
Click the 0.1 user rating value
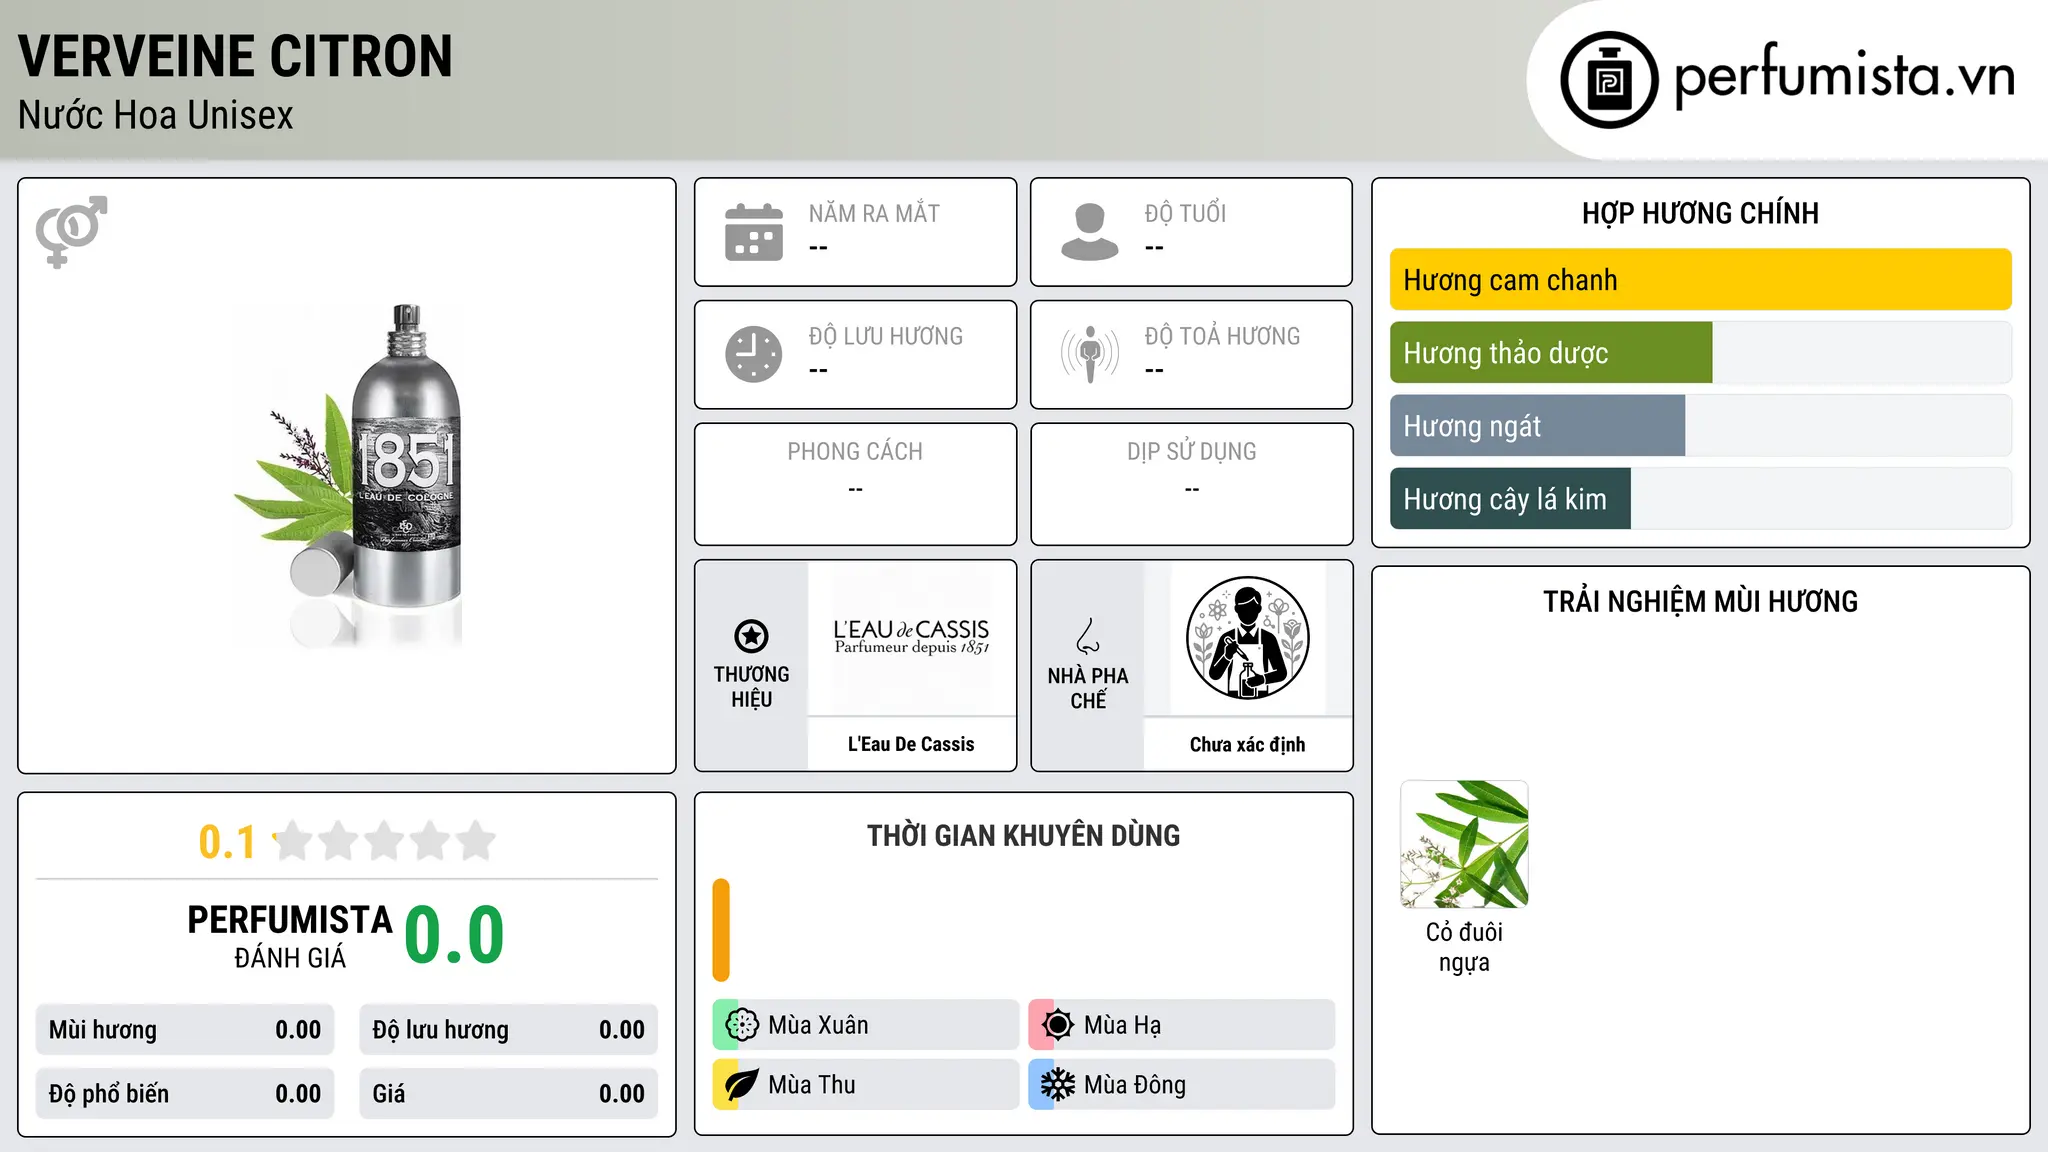click(227, 842)
